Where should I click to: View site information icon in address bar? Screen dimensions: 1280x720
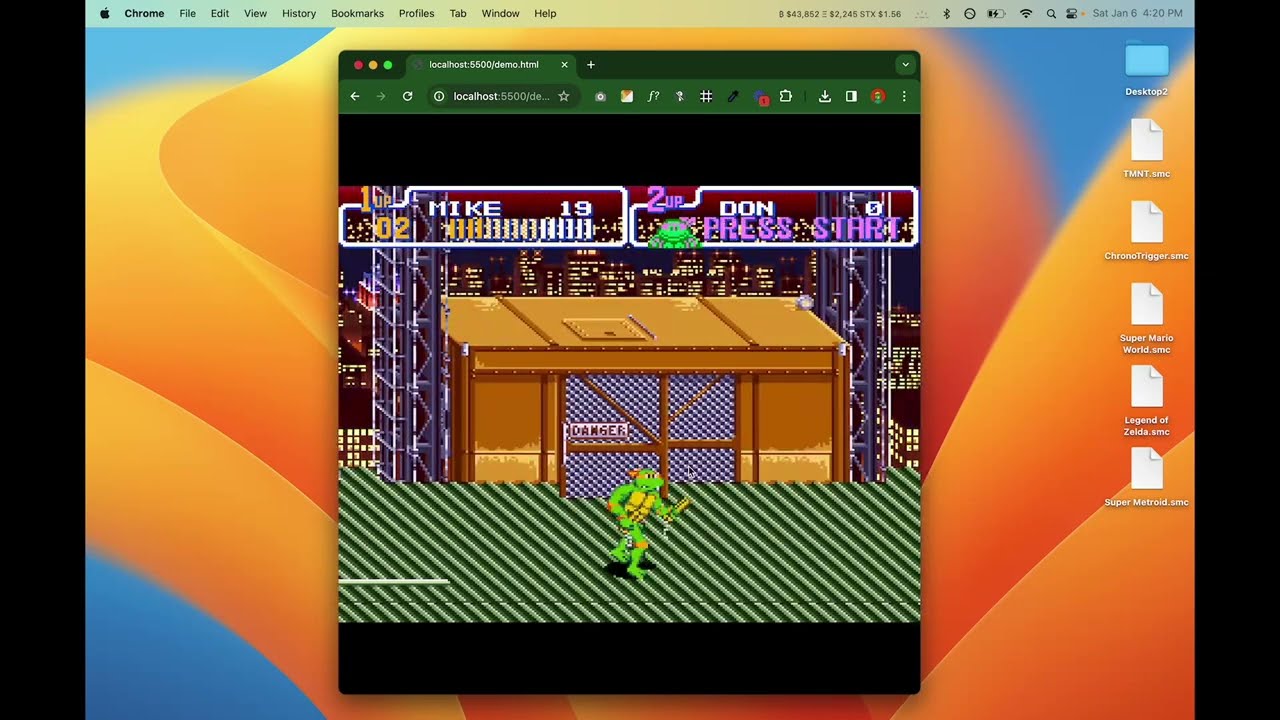tap(438, 96)
